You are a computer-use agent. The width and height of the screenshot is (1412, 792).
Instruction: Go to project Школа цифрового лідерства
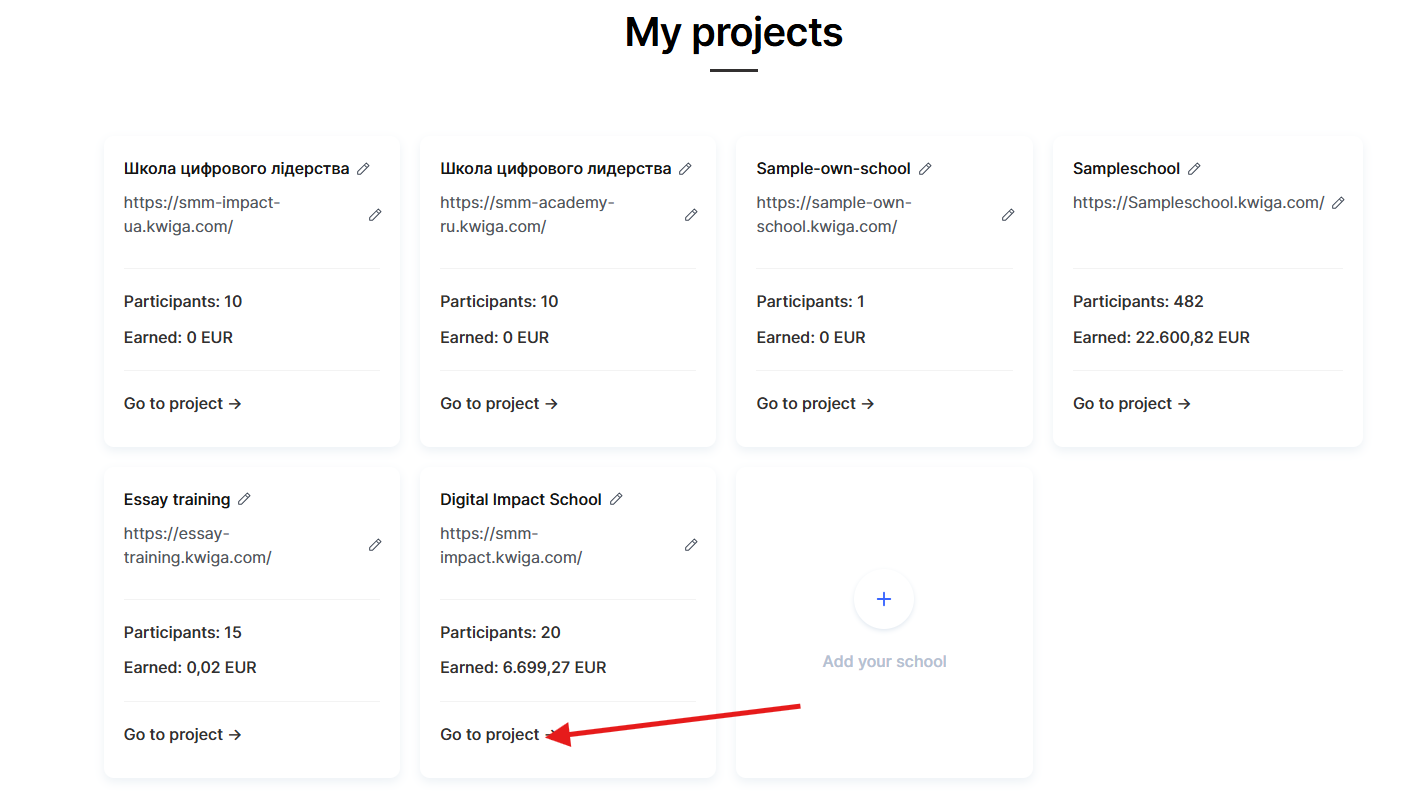pyautogui.click(x=183, y=404)
